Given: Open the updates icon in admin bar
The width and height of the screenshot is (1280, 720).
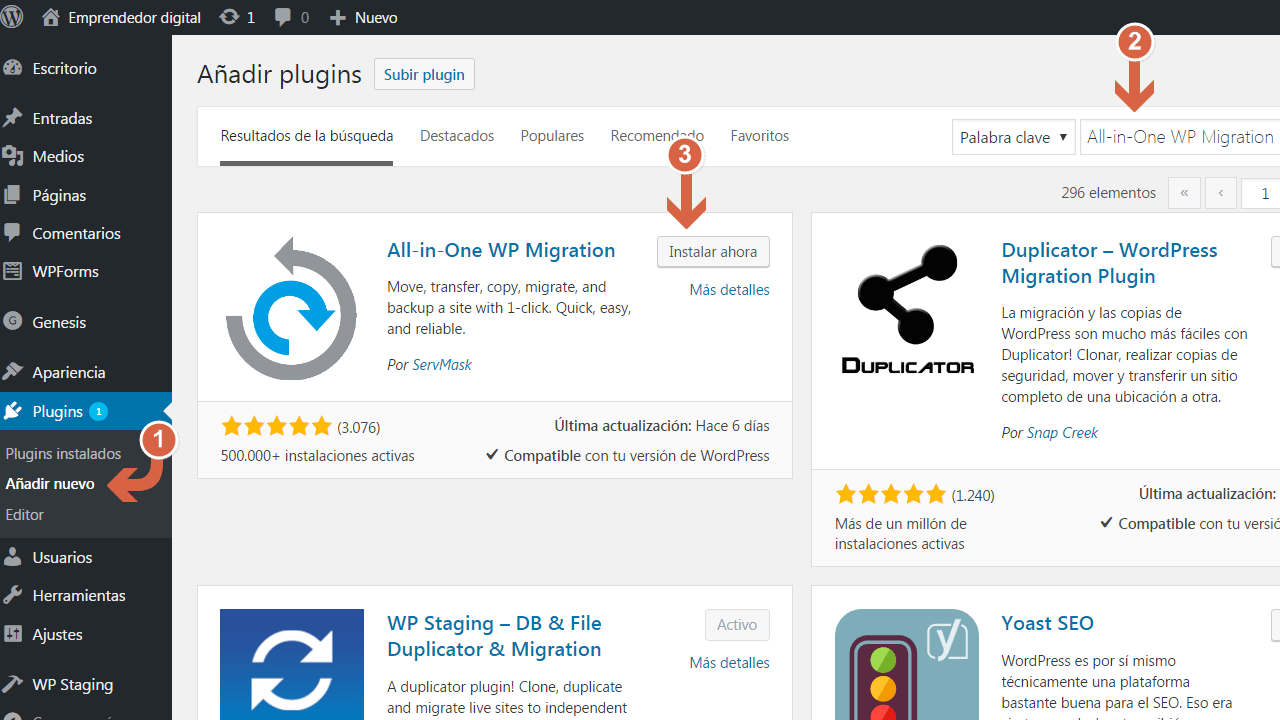Looking at the screenshot, I should (229, 17).
